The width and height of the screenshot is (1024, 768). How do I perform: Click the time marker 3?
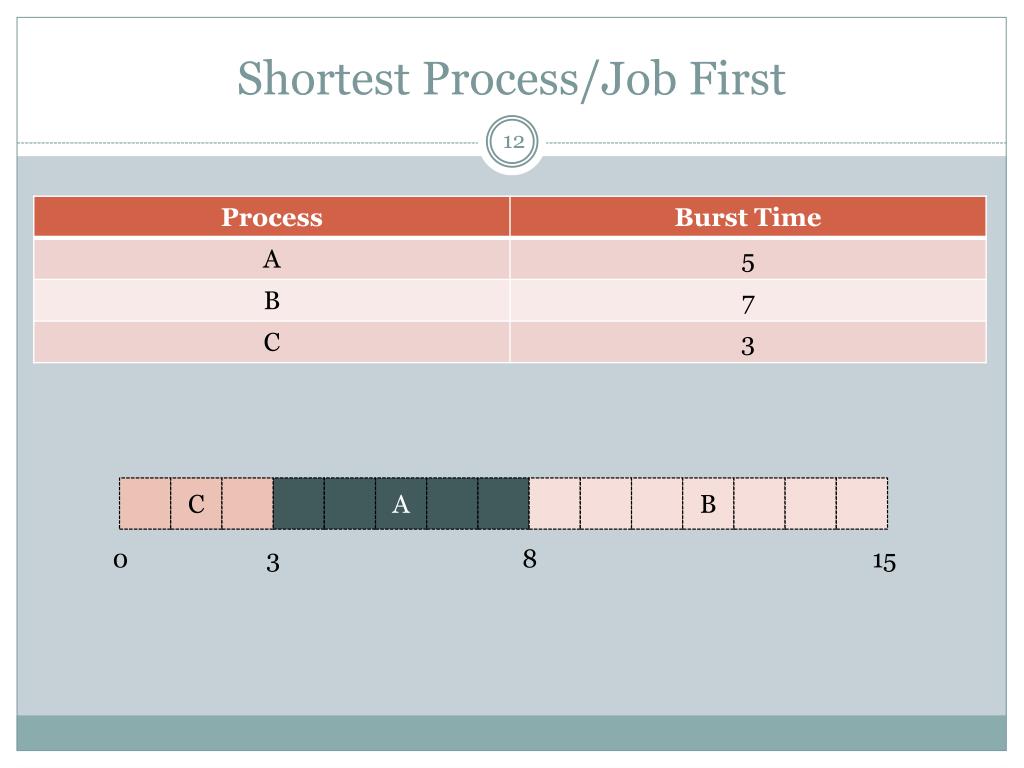click(x=273, y=562)
